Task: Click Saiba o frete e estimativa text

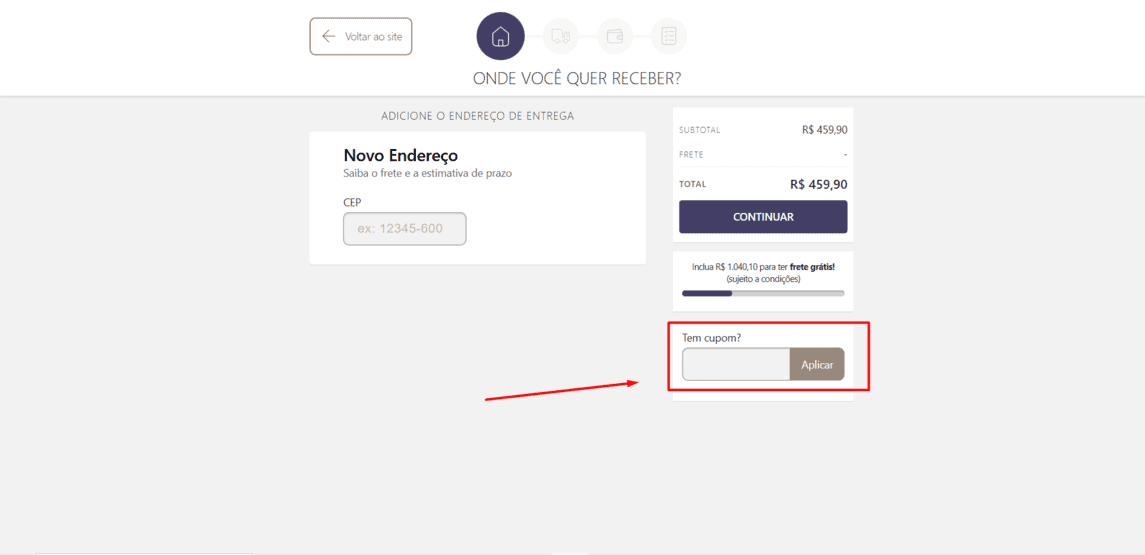Action: [428, 174]
